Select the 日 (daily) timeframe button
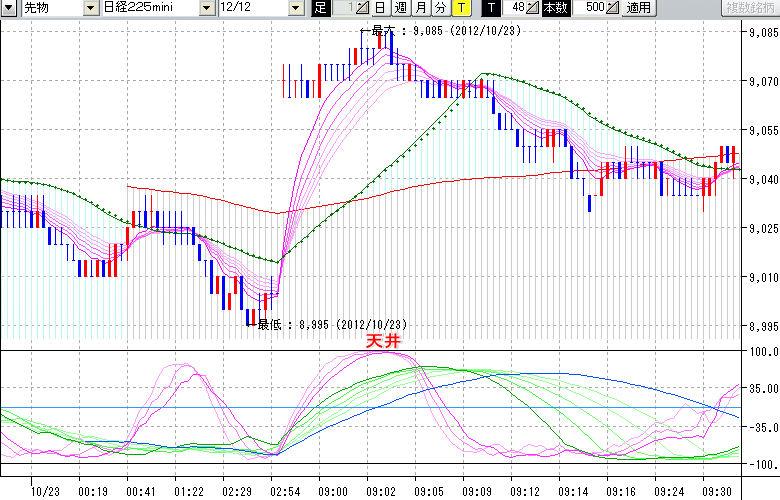The height and width of the screenshot is (500, 780). tap(380, 8)
